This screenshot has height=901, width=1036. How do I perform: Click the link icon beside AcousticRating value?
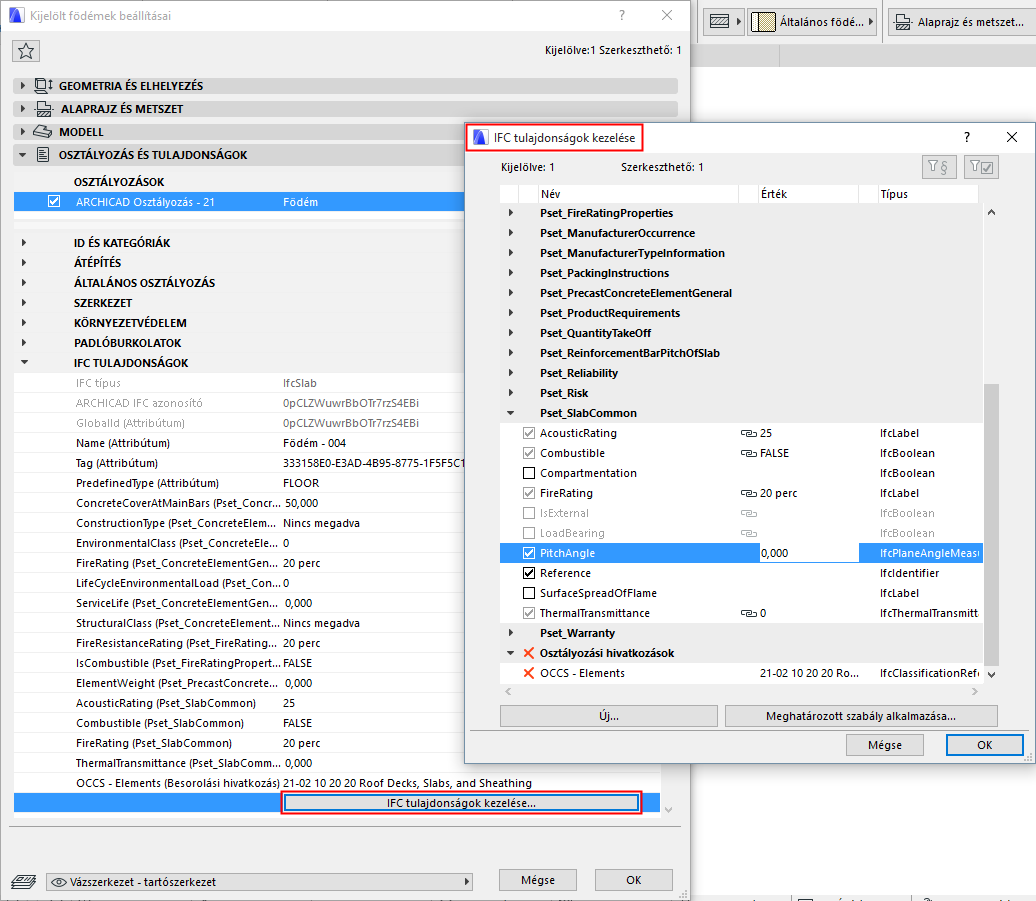[x=749, y=433]
